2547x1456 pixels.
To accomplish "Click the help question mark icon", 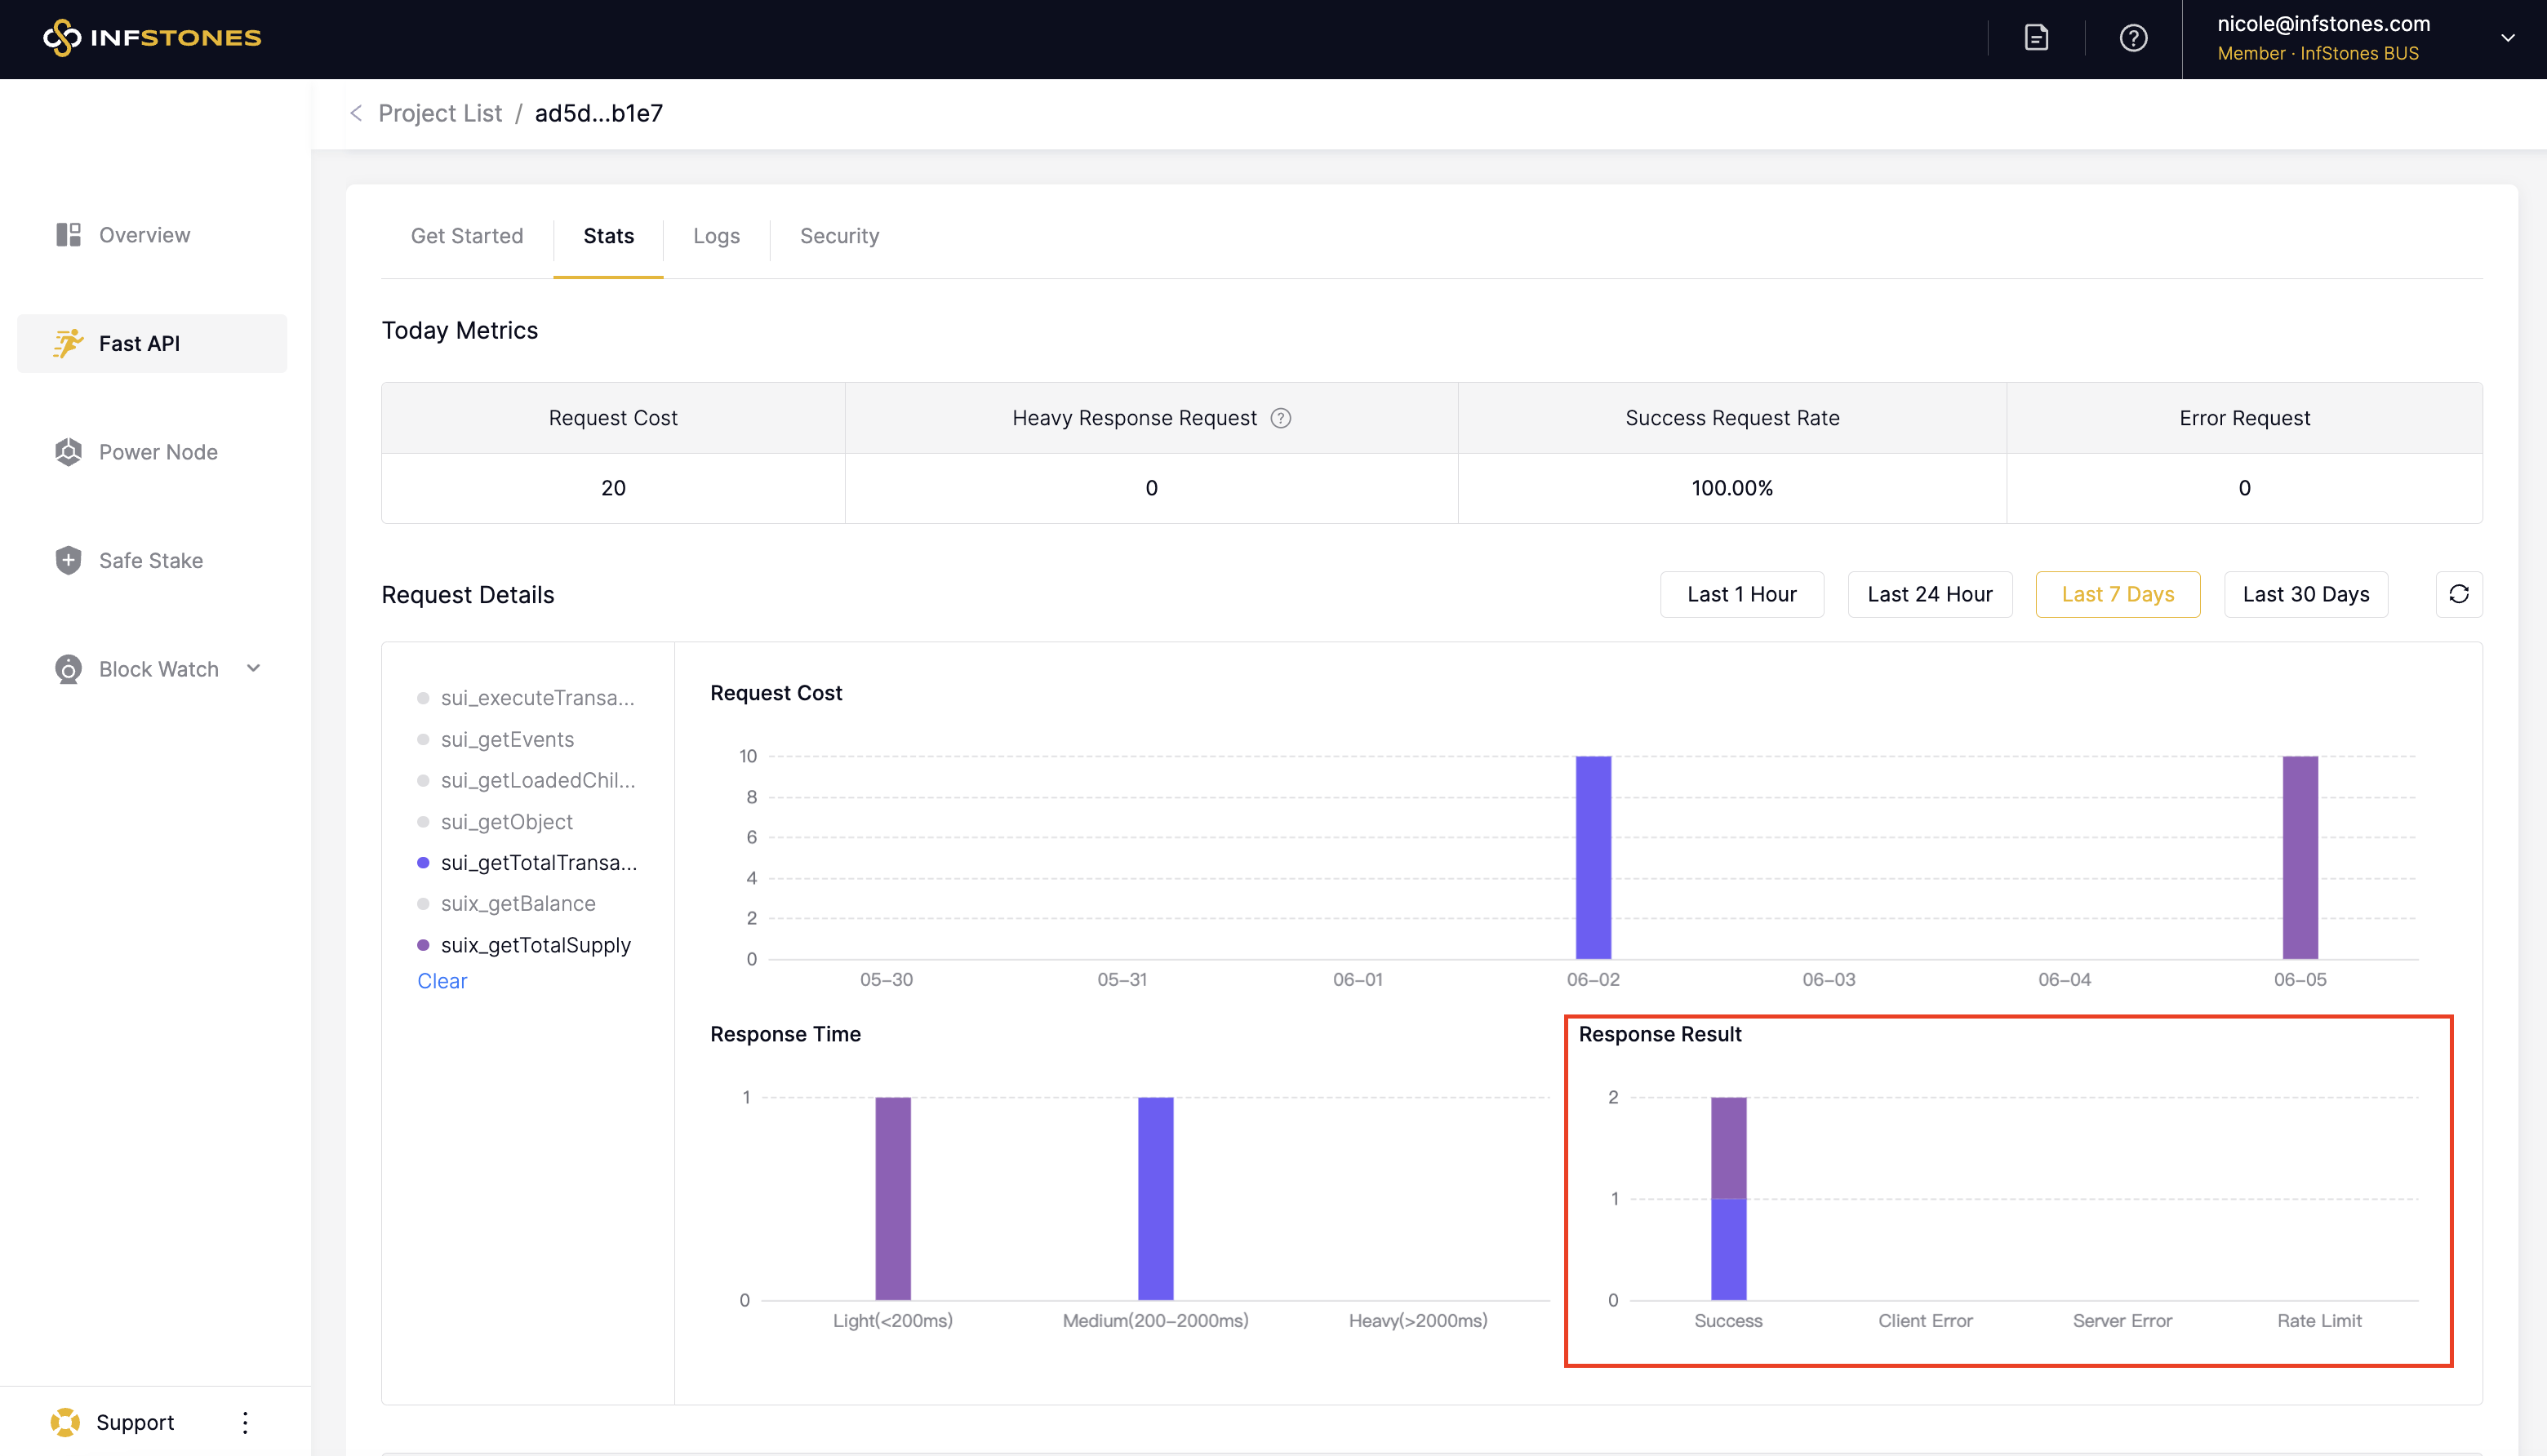I will coord(2133,38).
